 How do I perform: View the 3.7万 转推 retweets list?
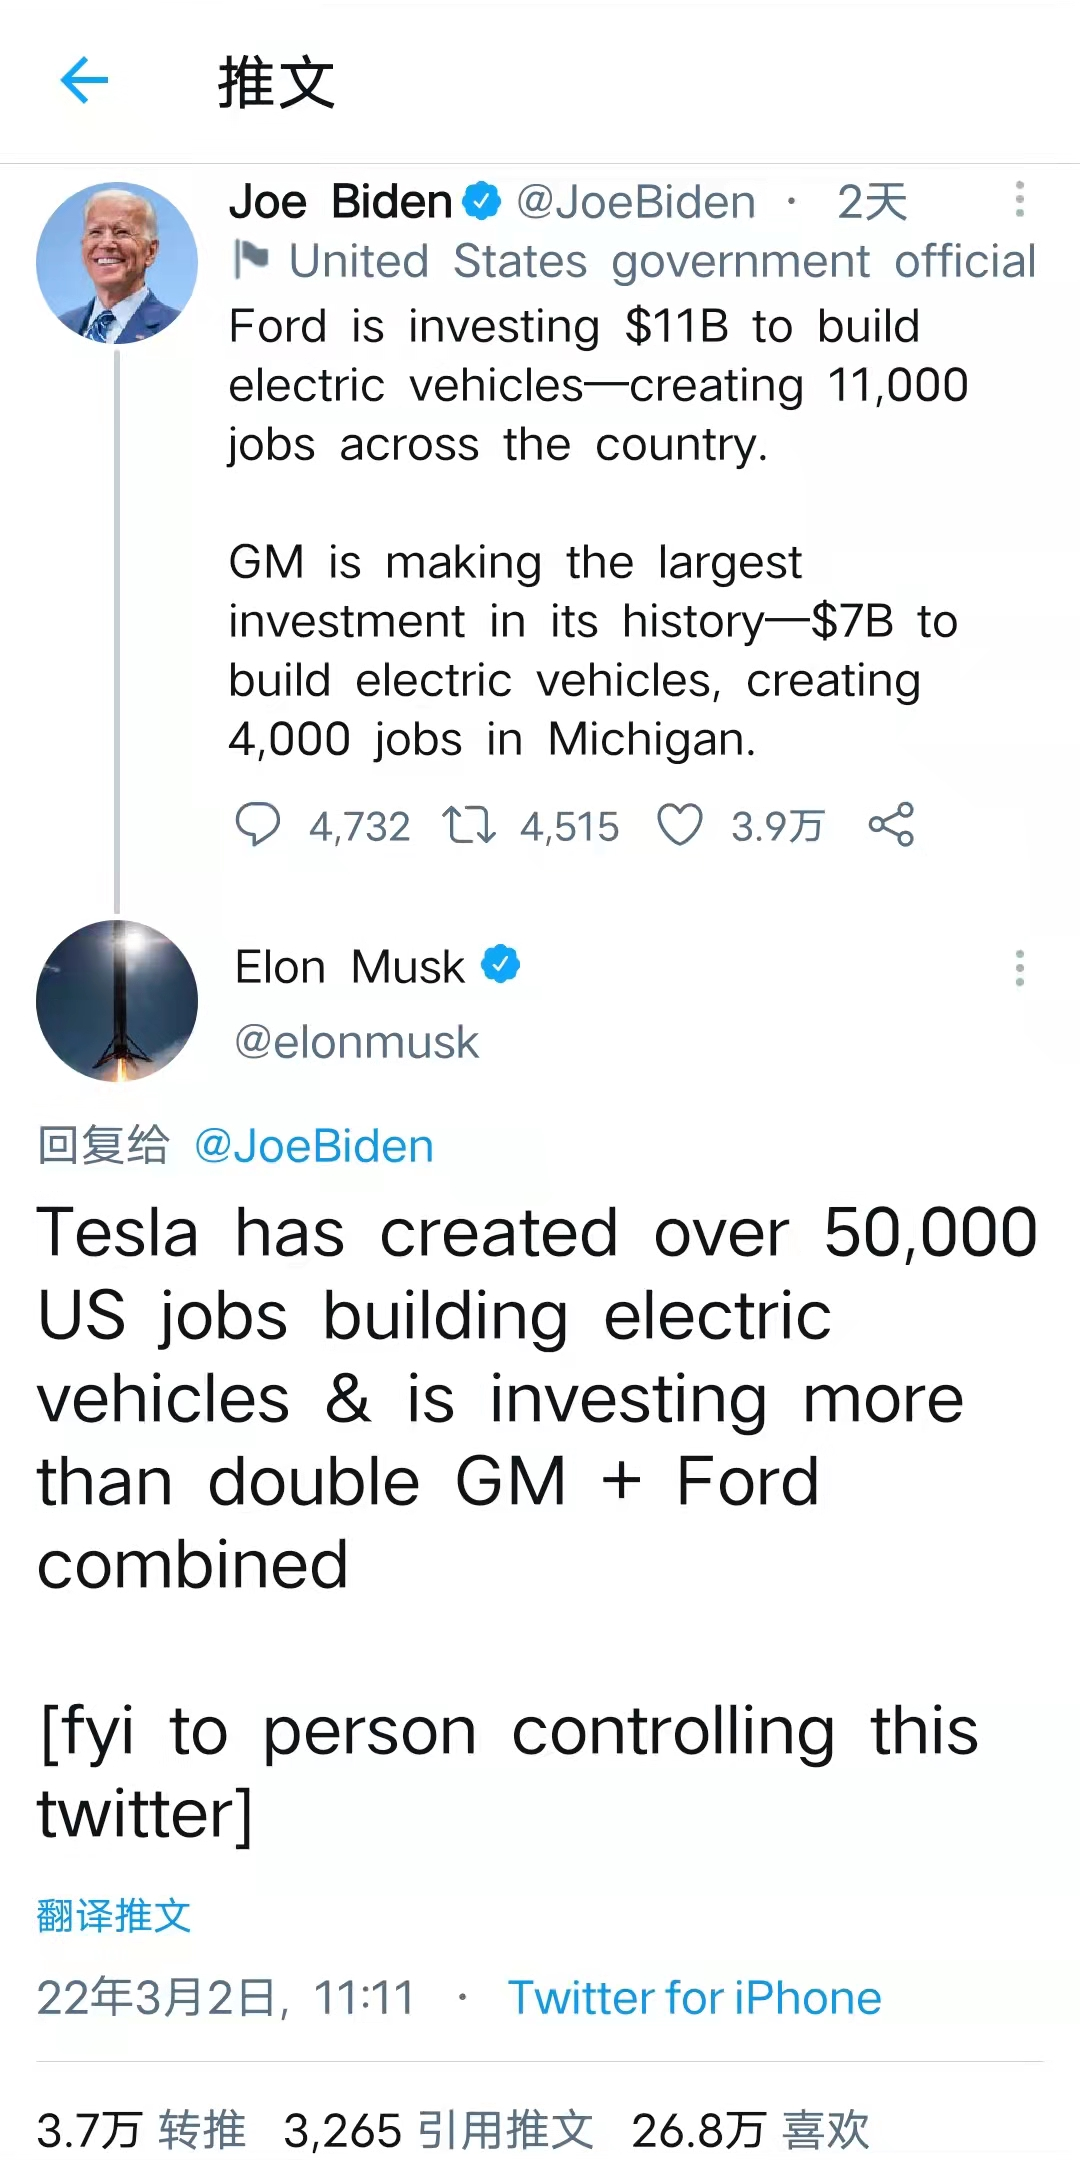click(x=141, y=2130)
